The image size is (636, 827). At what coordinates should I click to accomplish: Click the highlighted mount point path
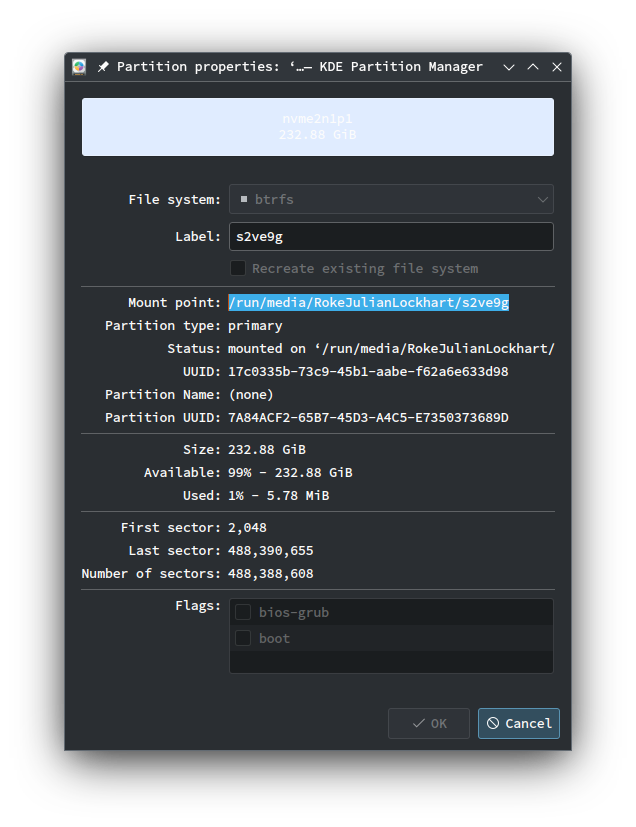[x=368, y=302]
